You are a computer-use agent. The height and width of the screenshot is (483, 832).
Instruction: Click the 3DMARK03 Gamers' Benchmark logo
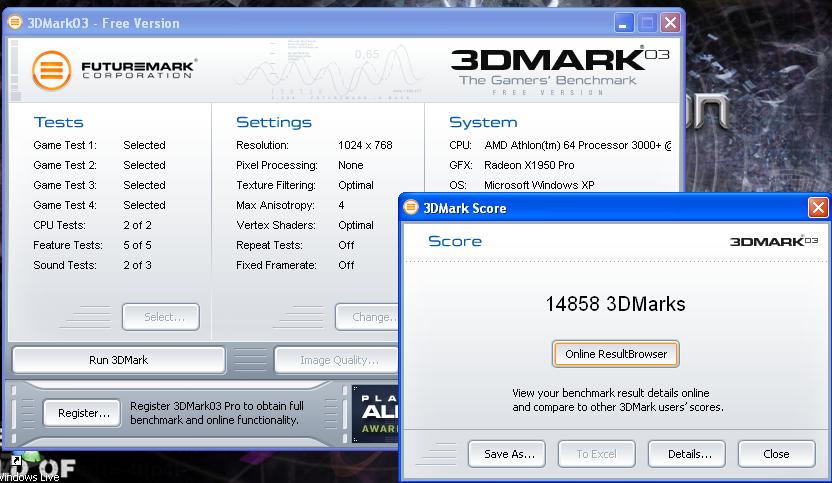[559, 71]
